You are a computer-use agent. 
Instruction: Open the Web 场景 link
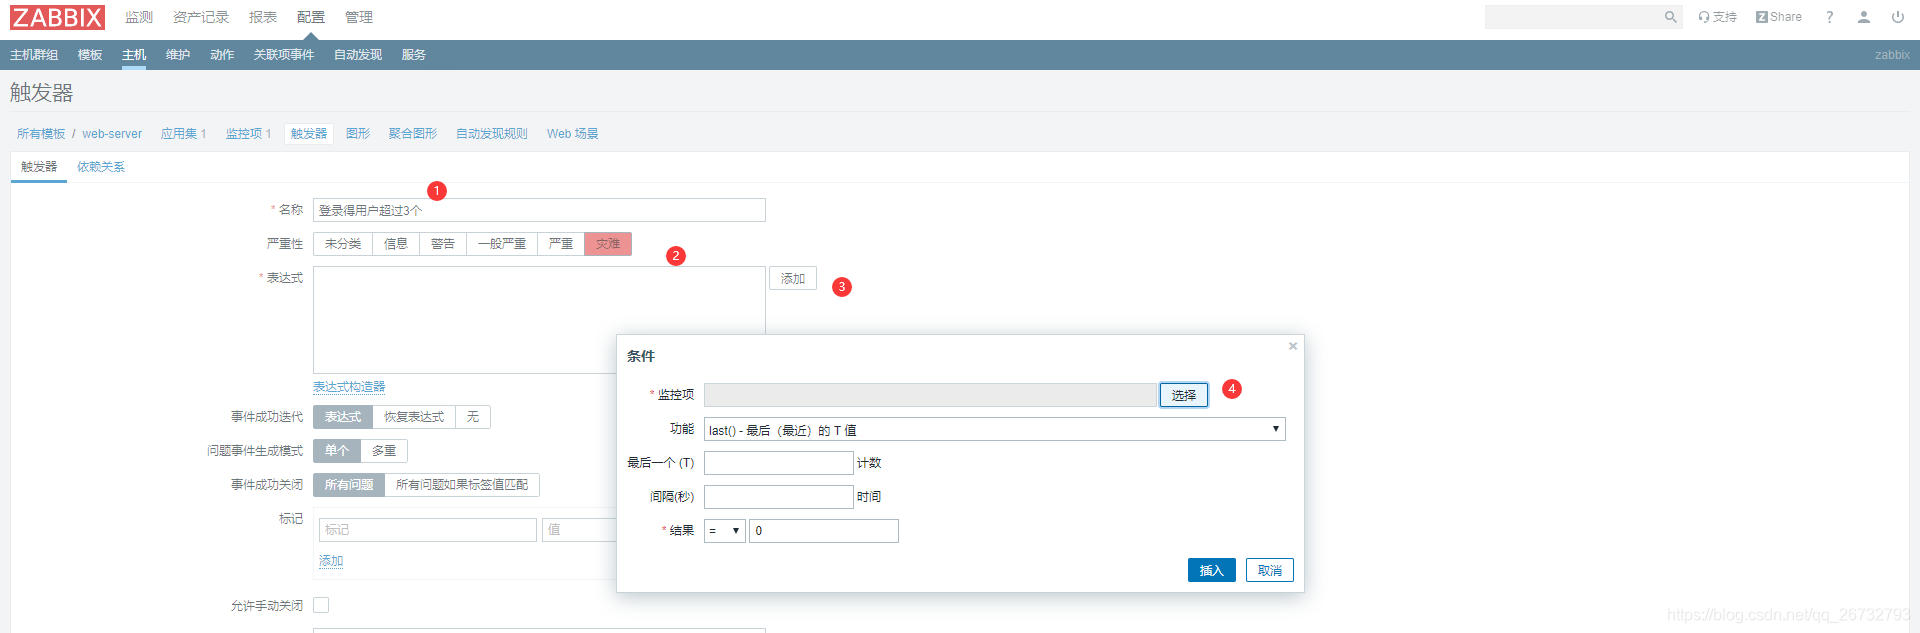(572, 134)
